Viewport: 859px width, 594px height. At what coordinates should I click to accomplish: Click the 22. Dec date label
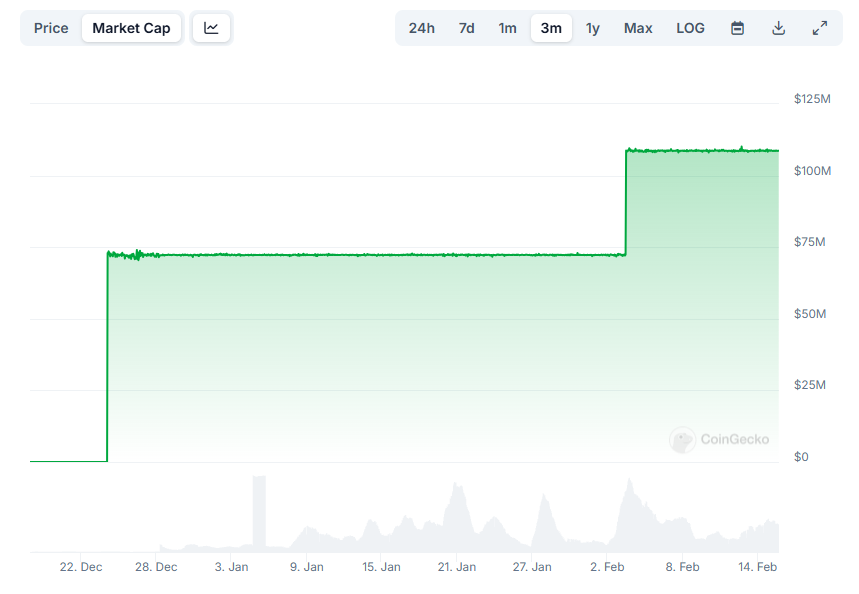[x=80, y=566]
